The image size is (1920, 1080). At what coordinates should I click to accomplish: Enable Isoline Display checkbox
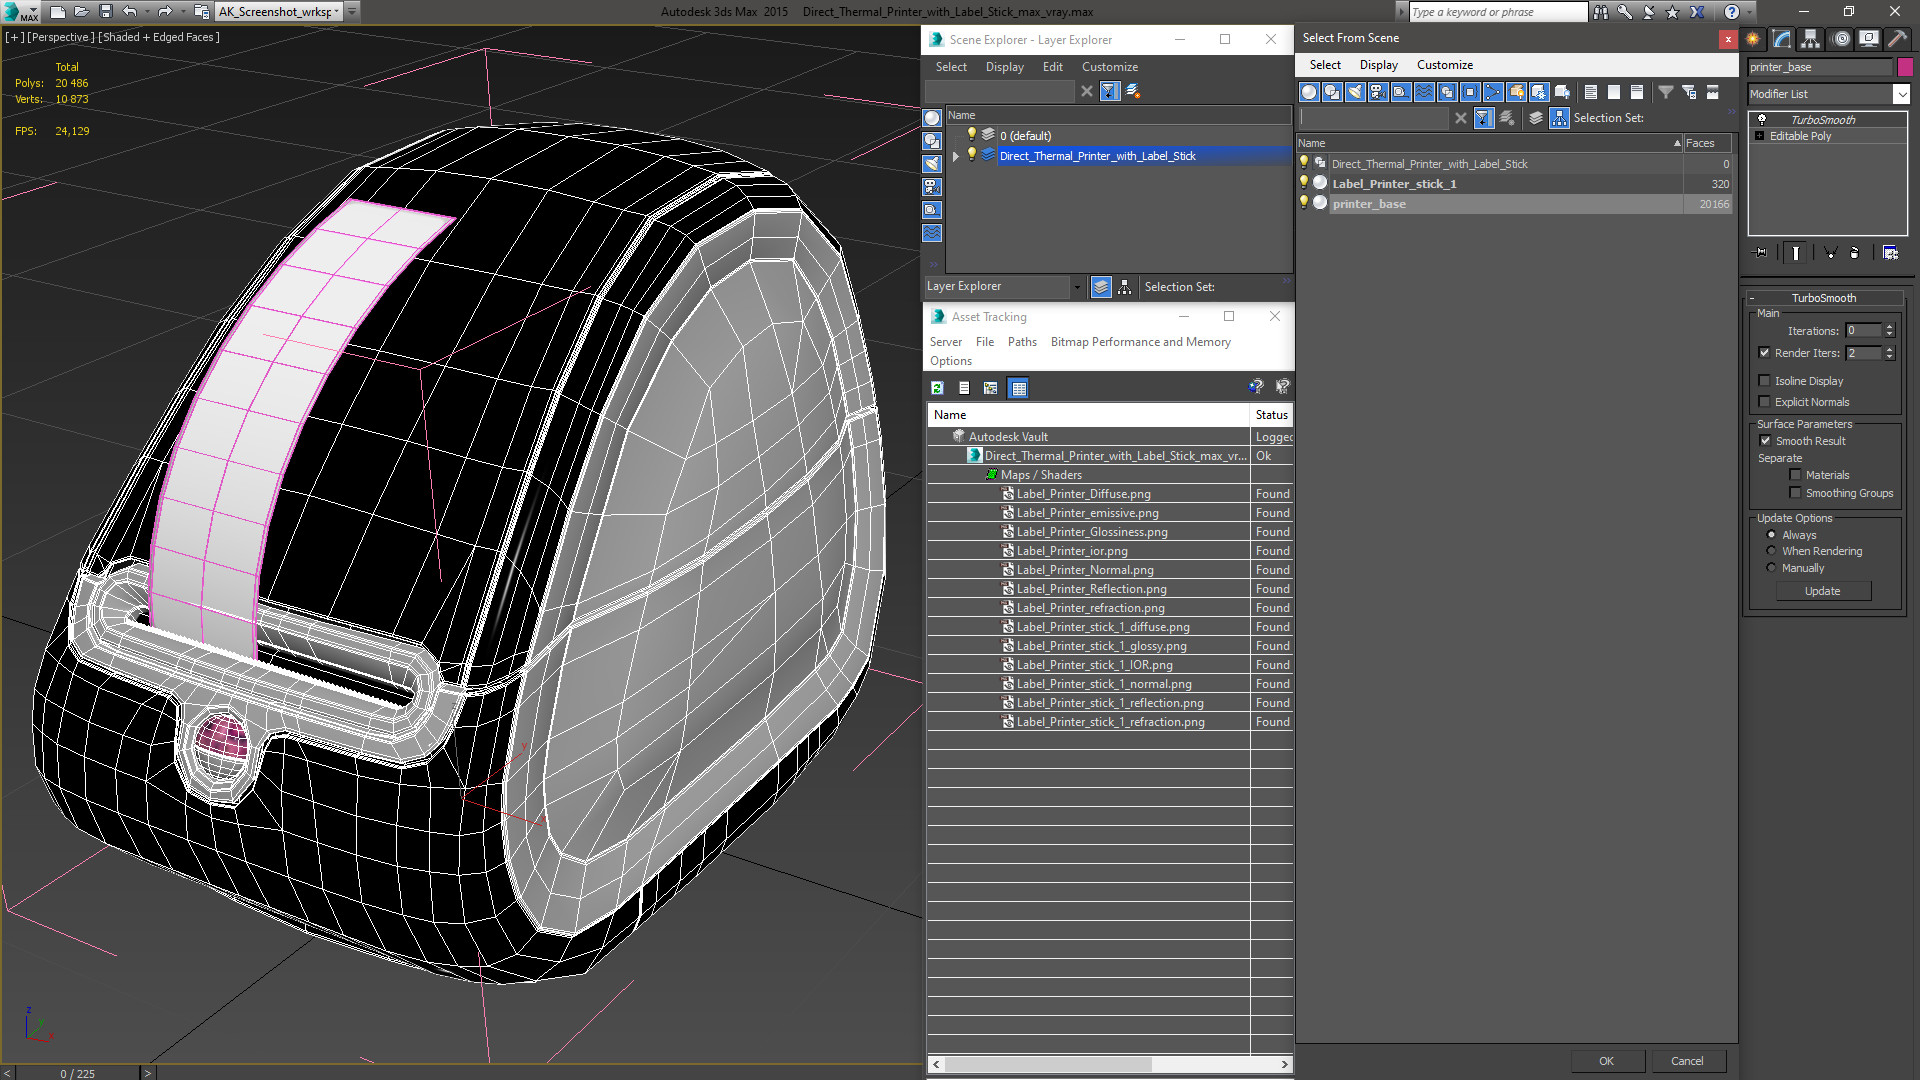pos(1764,381)
